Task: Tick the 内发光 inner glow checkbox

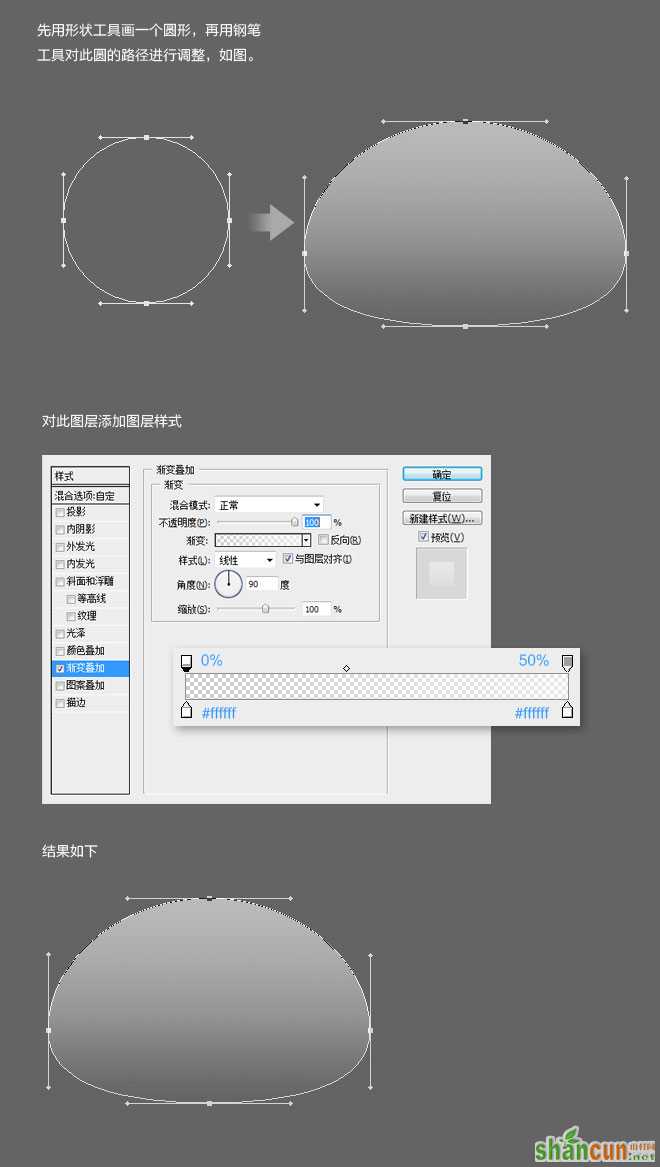Action: (x=60, y=564)
